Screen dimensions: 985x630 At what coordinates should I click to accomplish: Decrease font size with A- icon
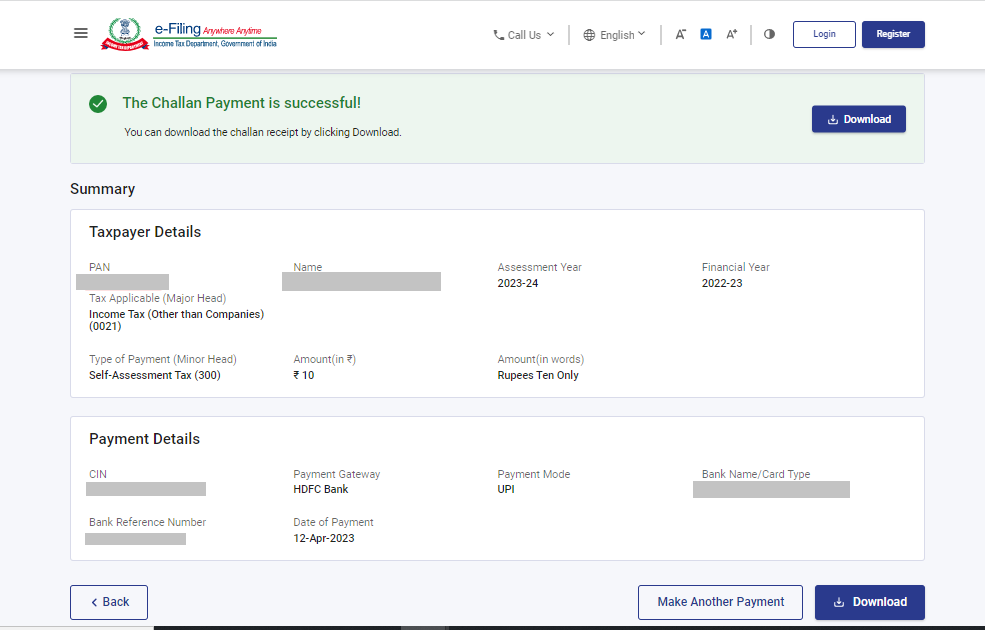click(680, 34)
